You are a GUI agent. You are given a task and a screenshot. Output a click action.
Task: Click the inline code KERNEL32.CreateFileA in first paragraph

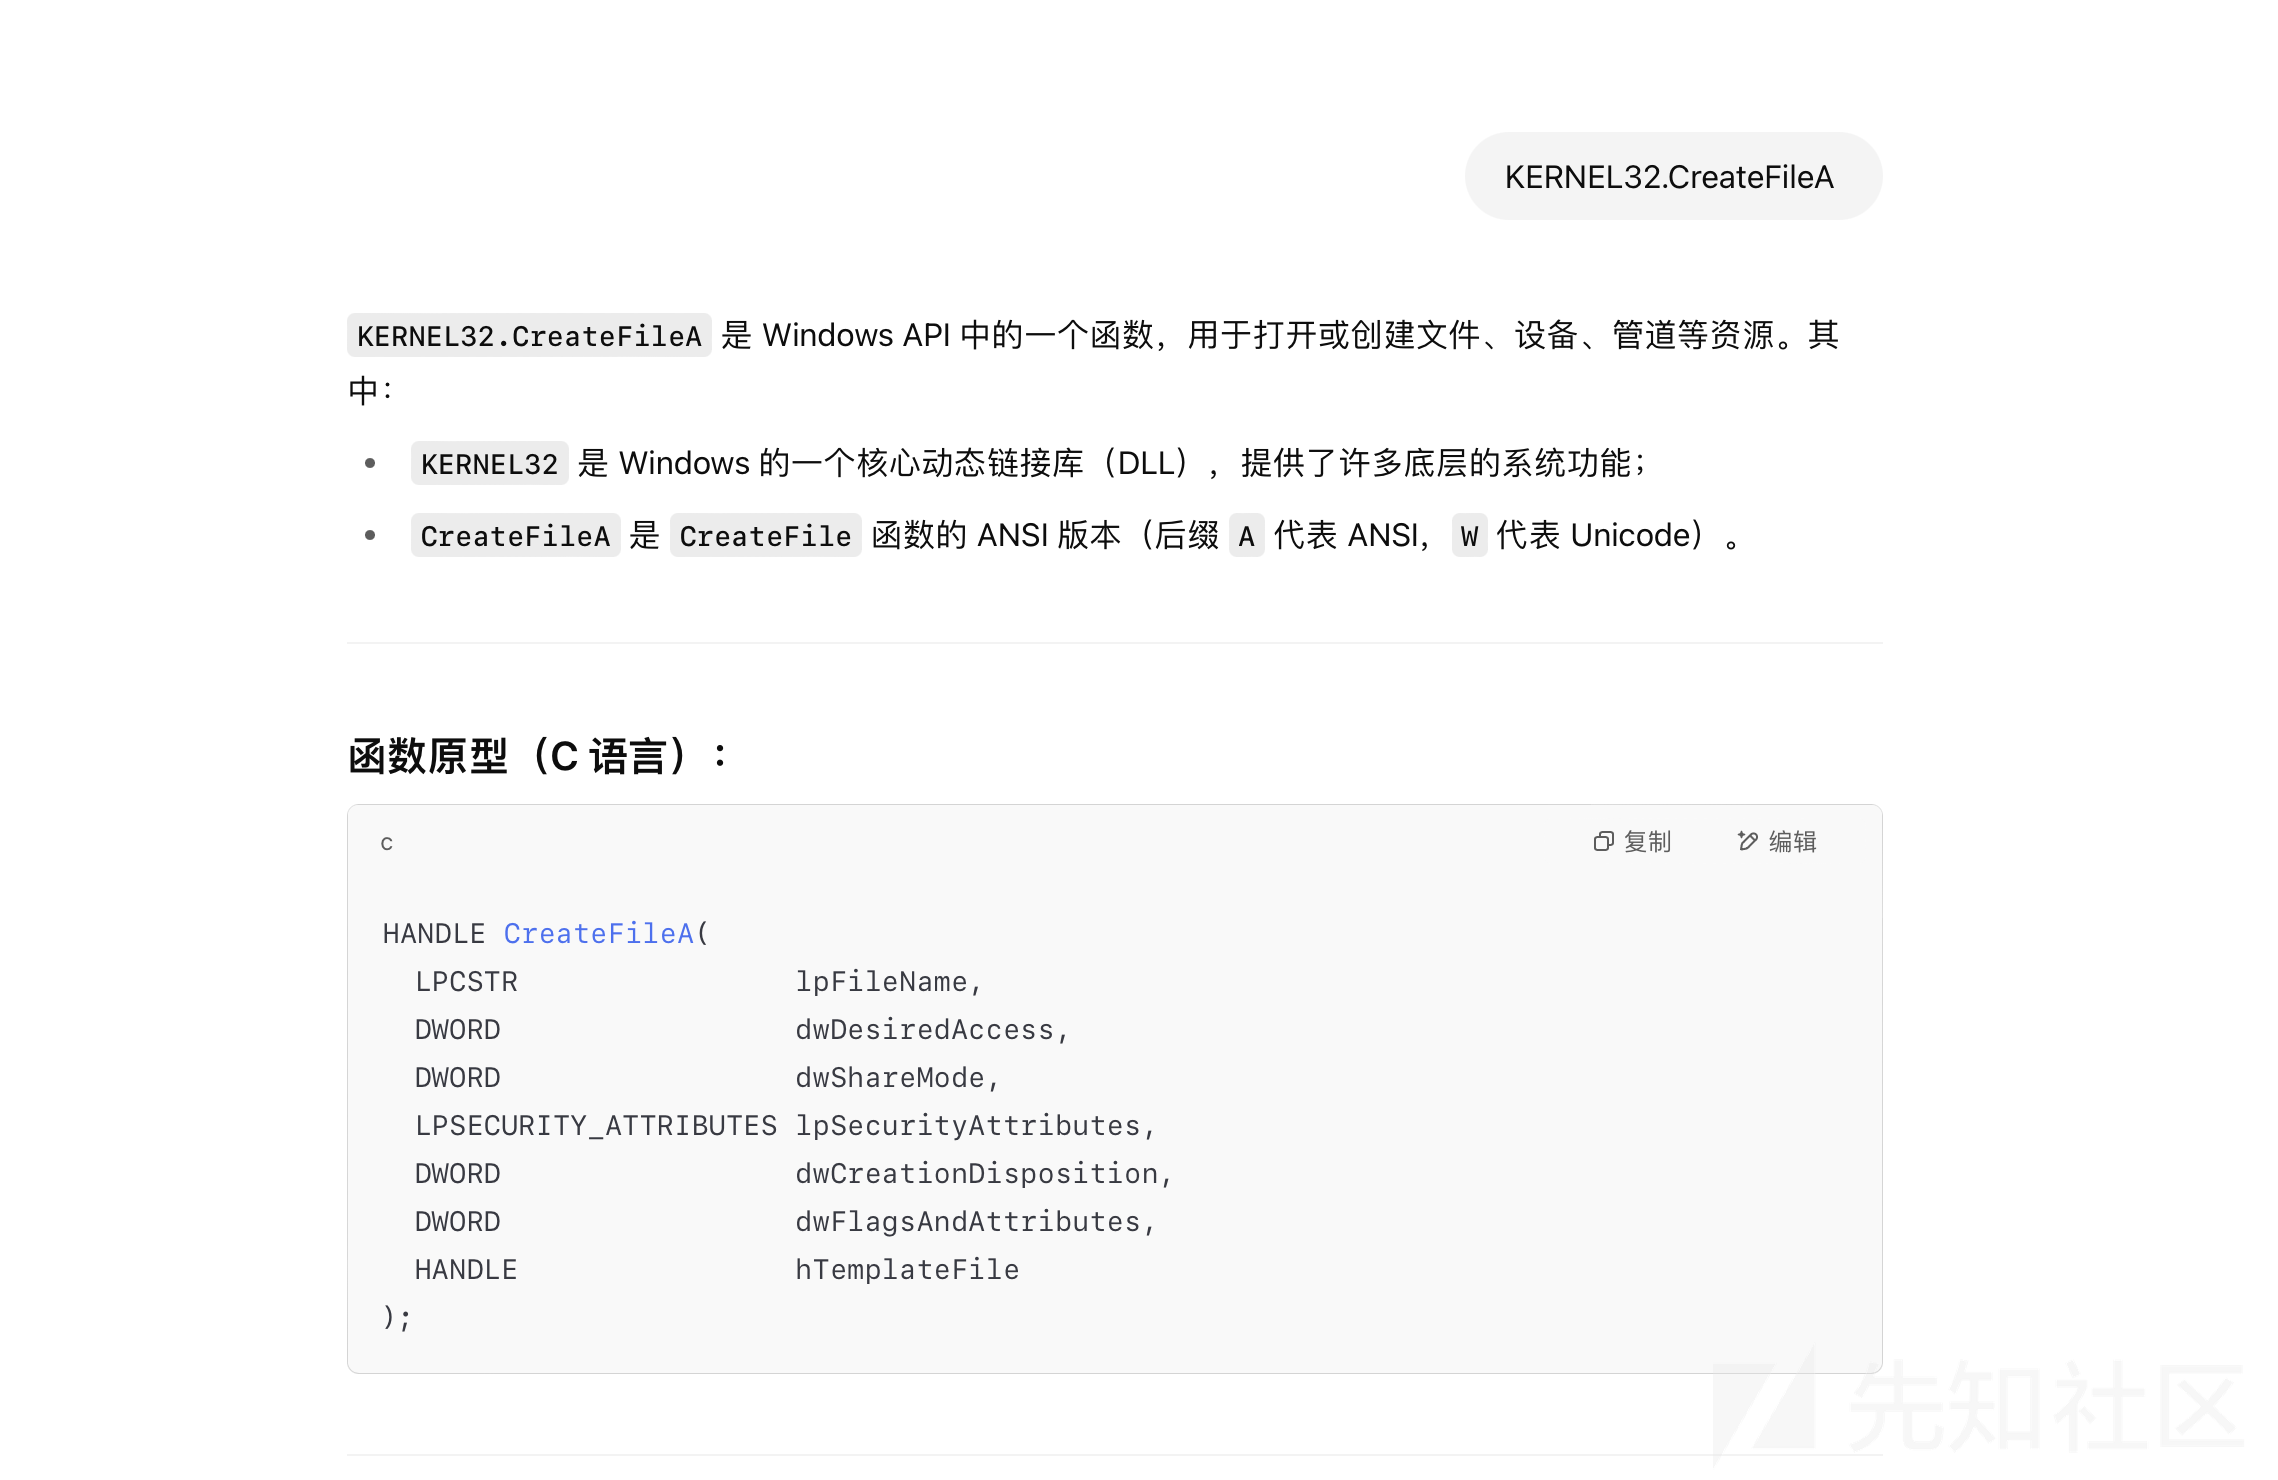pyautogui.click(x=529, y=336)
